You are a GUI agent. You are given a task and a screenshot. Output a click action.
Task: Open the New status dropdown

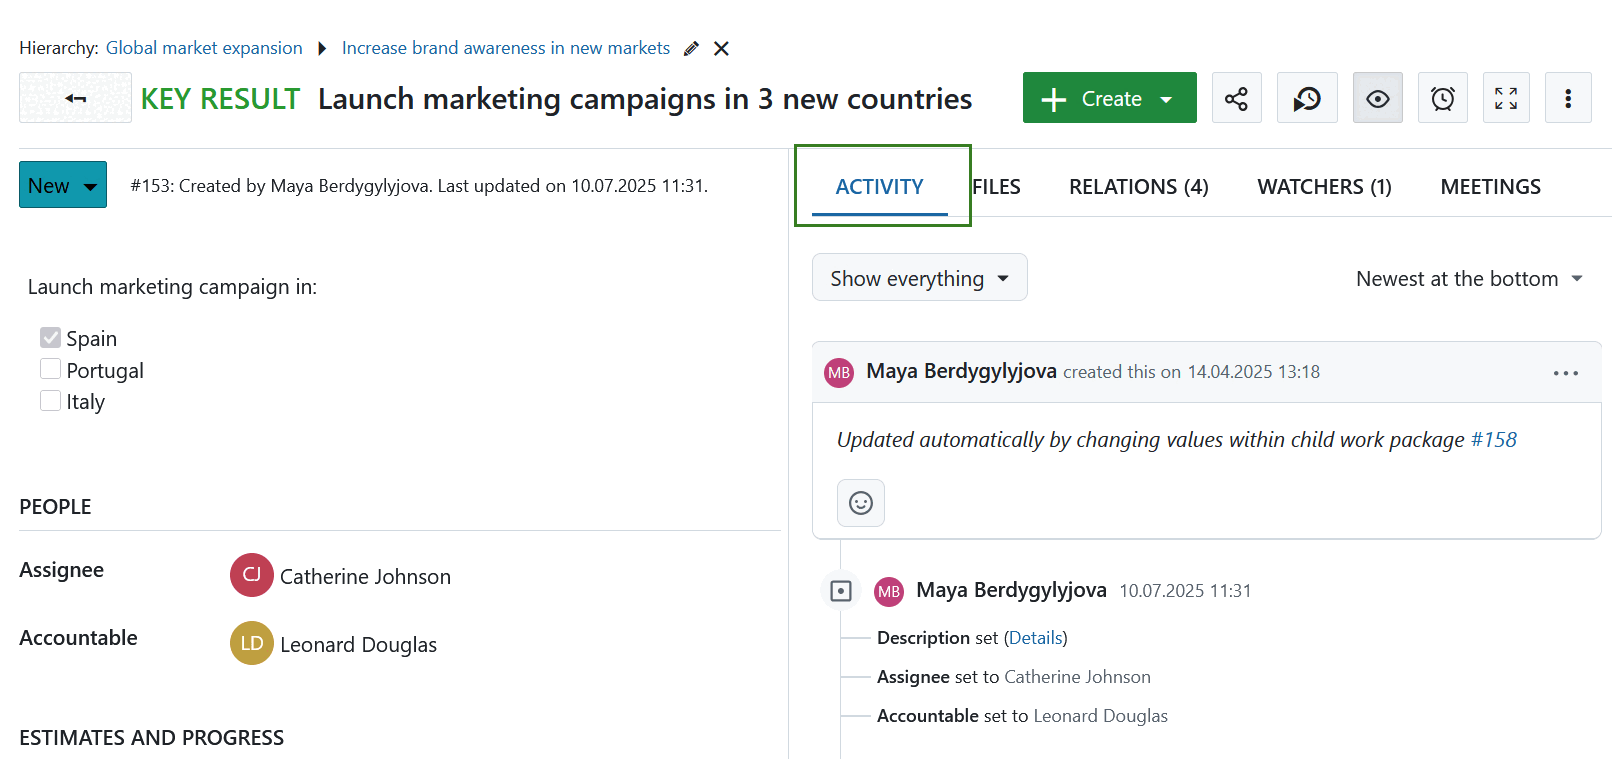coord(63,185)
